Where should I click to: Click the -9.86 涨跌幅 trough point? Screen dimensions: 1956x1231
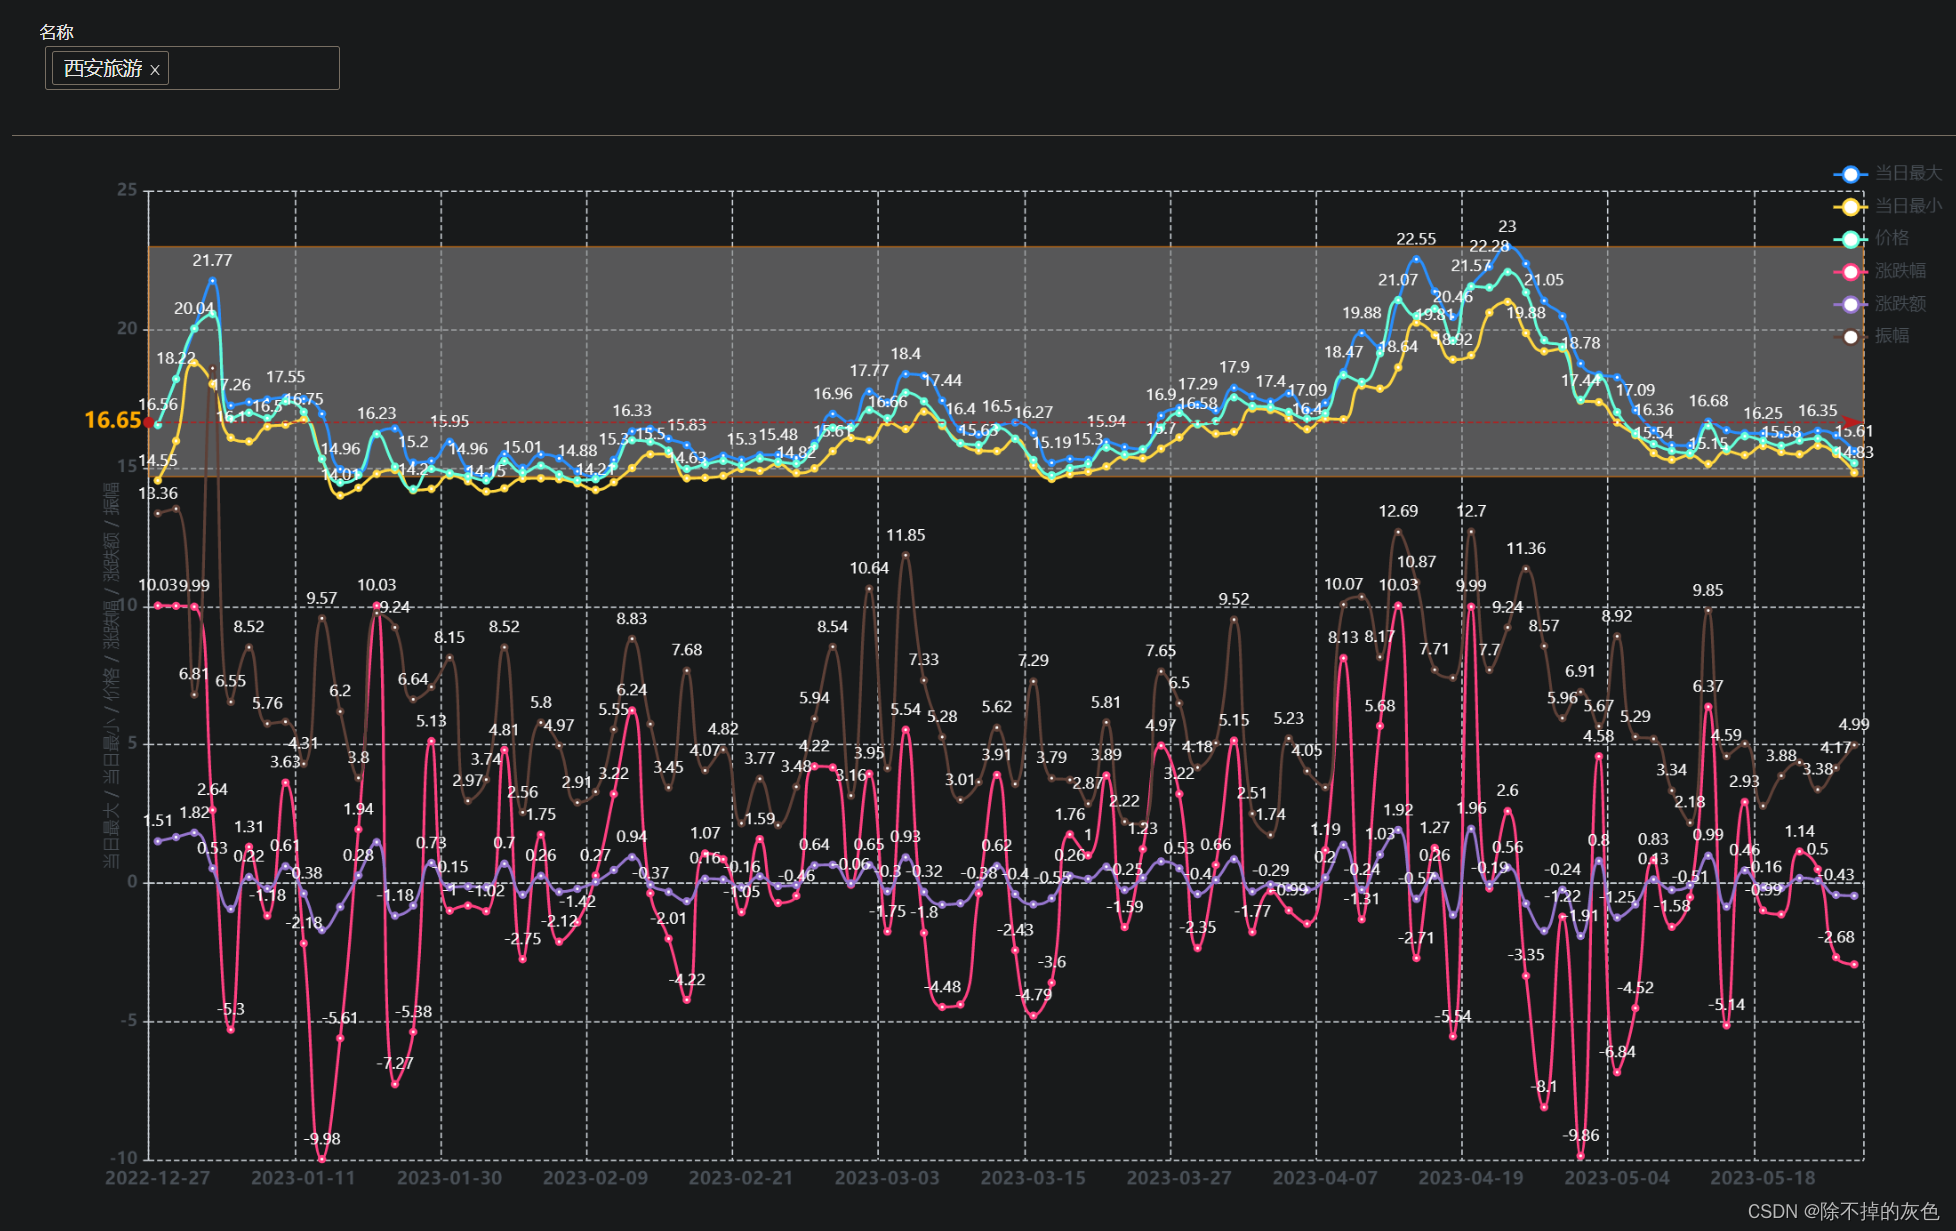click(1581, 1156)
